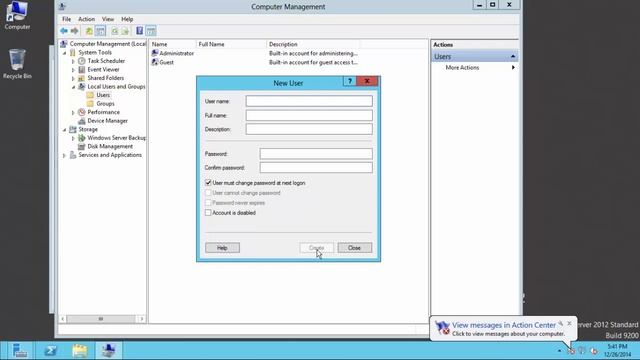The width and height of the screenshot is (640, 360).
Task: Open Server Manager from the taskbar
Action: click(x=19, y=351)
